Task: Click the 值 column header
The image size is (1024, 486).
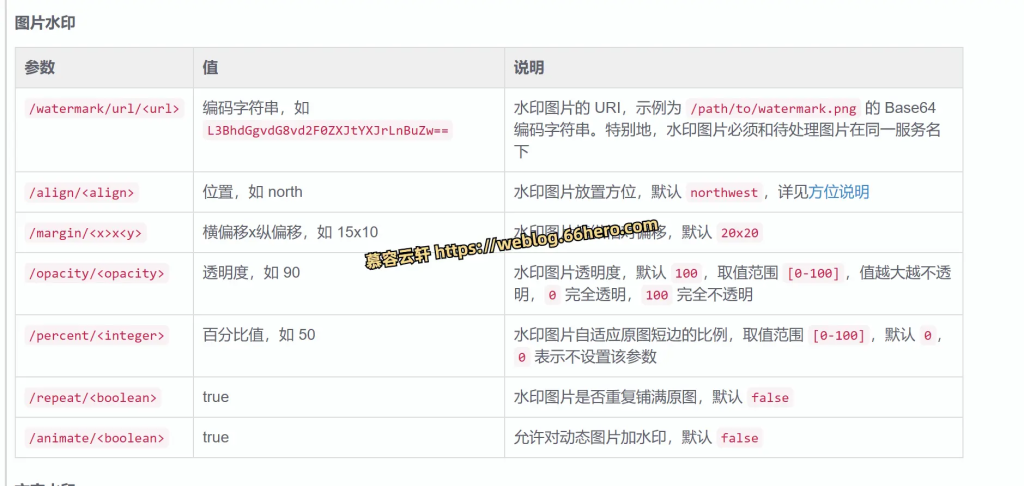Action: (x=211, y=68)
